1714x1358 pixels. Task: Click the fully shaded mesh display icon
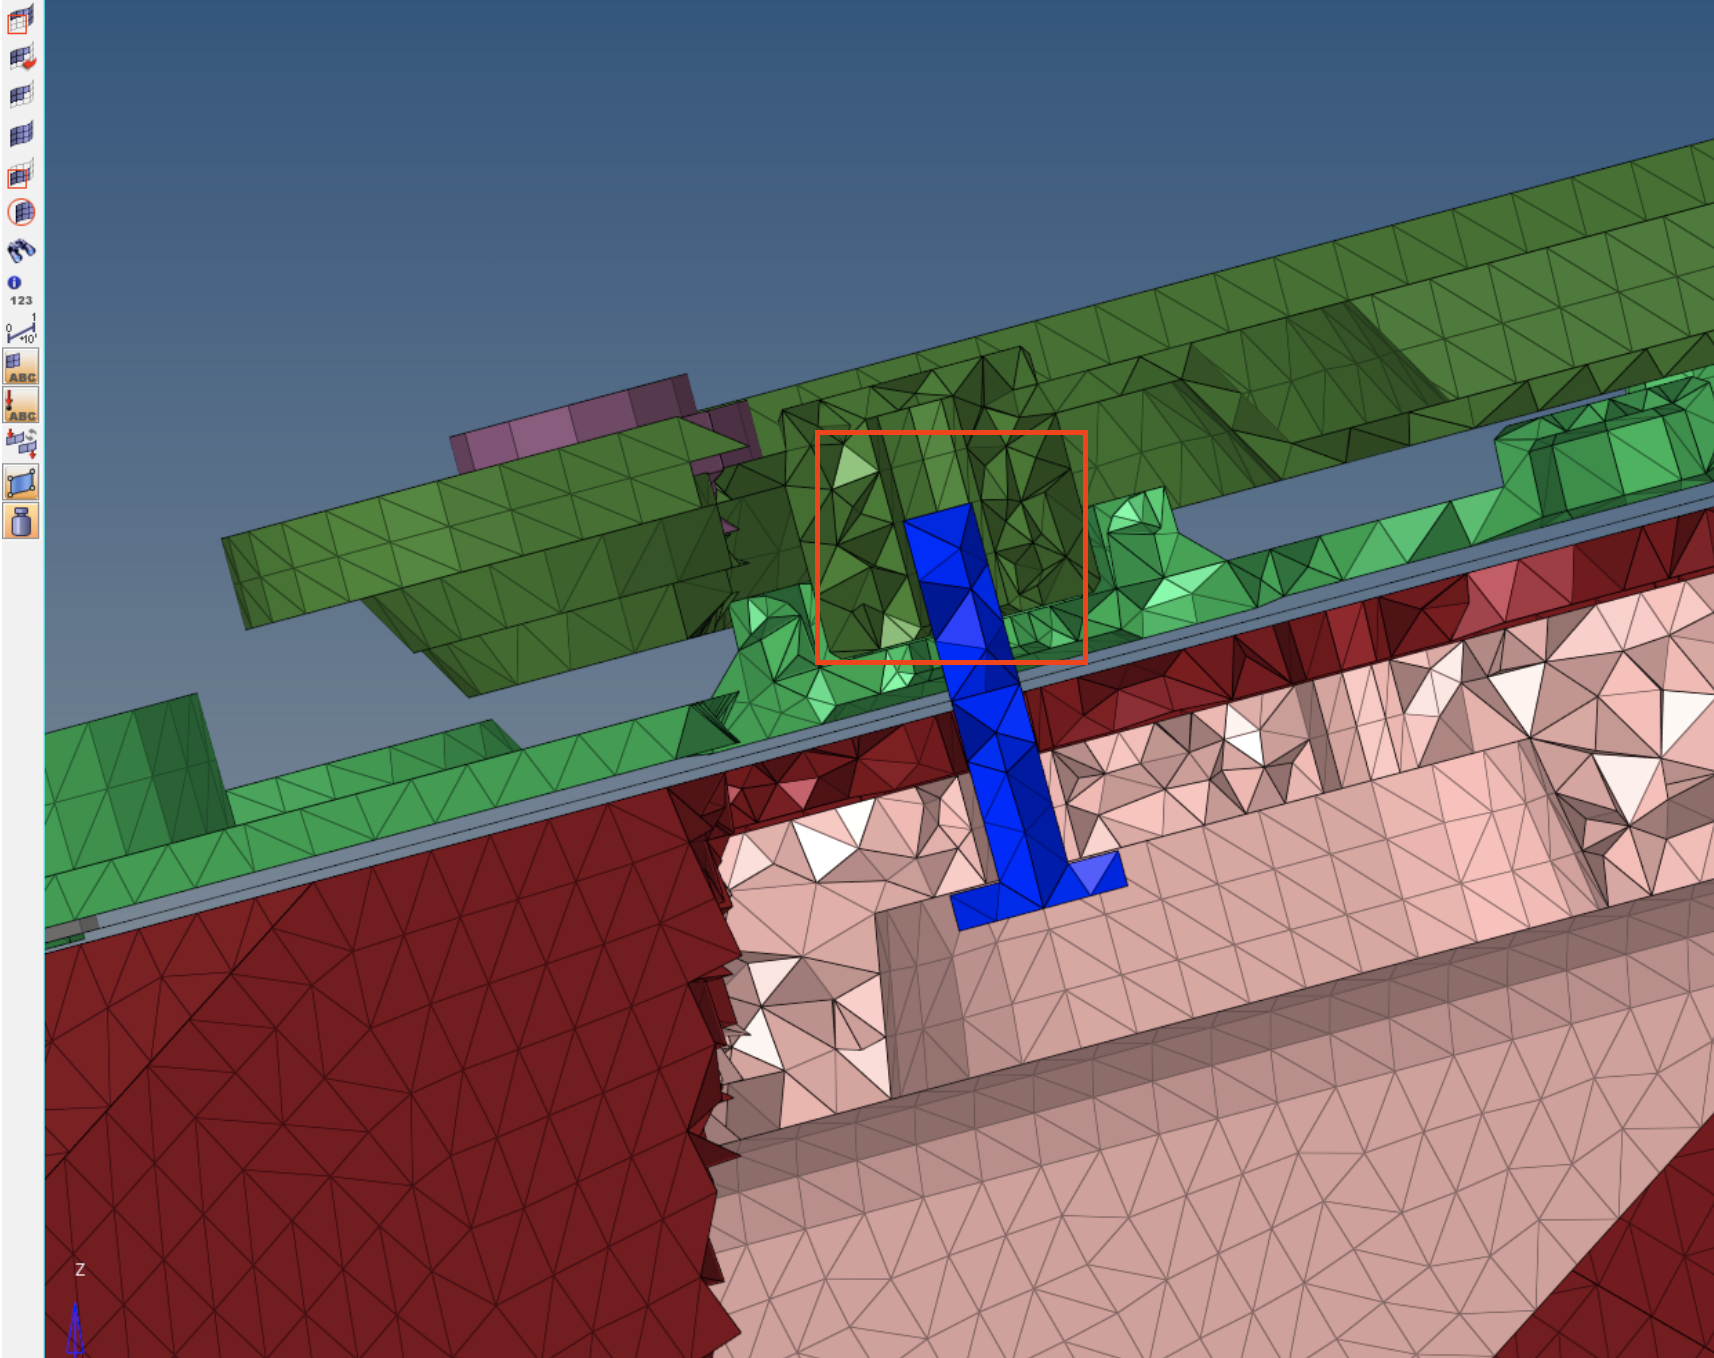point(21,134)
